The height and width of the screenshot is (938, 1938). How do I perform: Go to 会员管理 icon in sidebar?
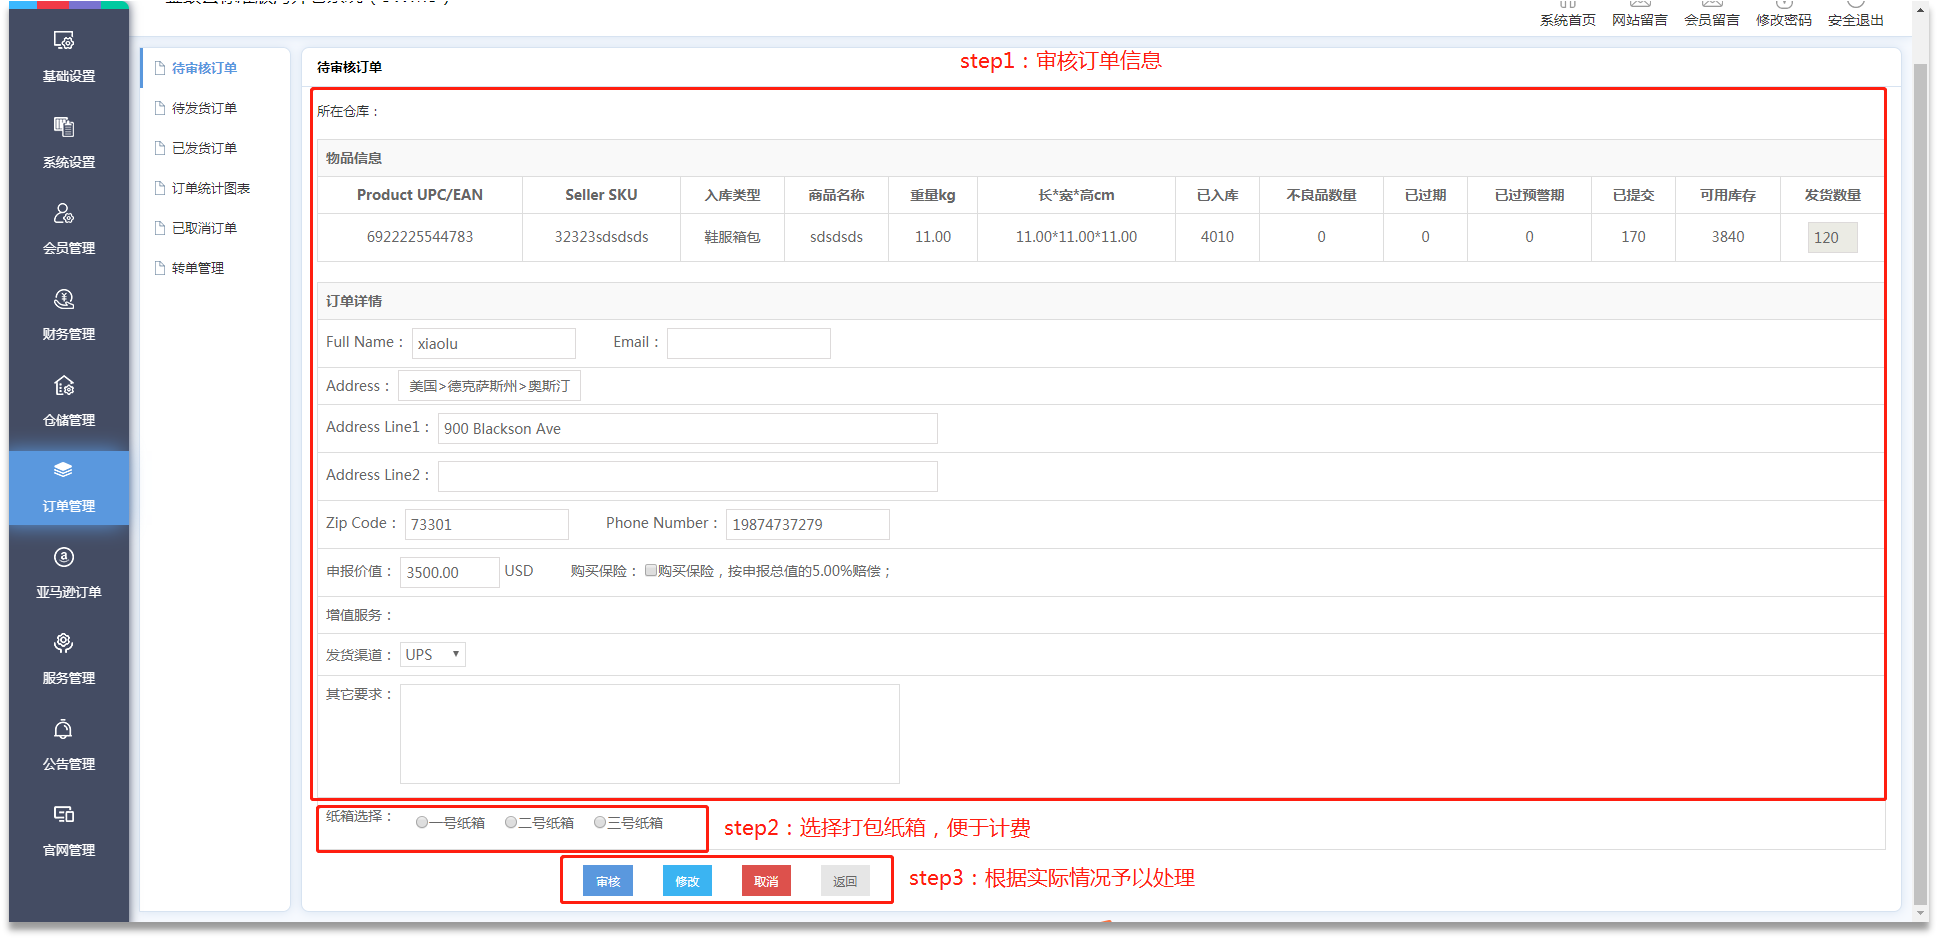(64, 213)
